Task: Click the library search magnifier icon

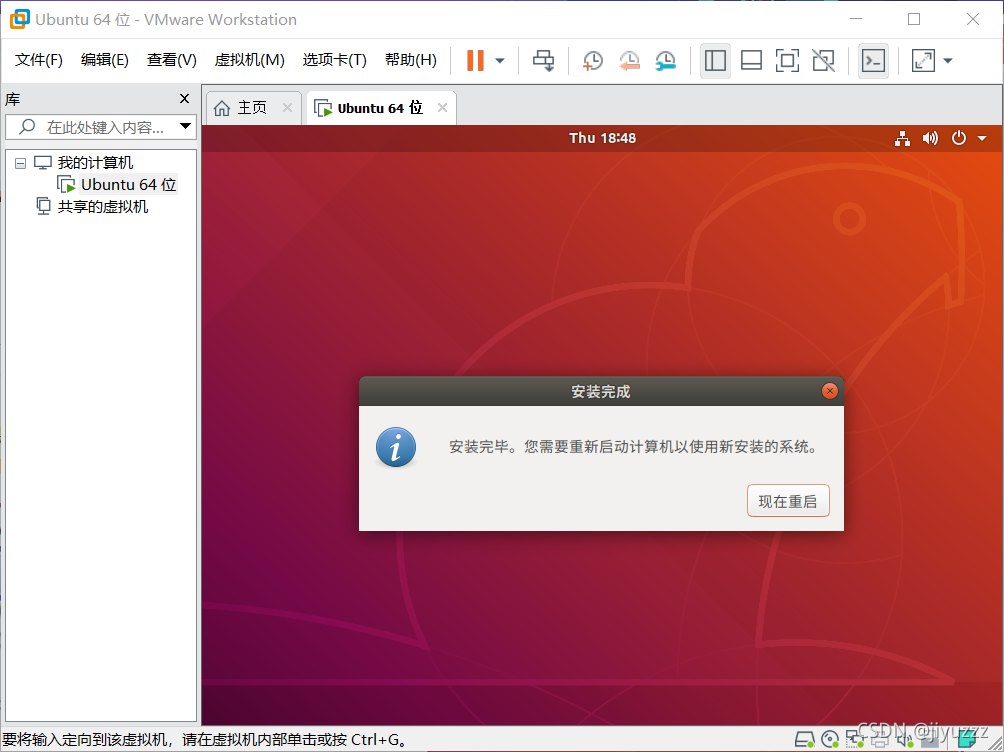Action: pos(27,126)
